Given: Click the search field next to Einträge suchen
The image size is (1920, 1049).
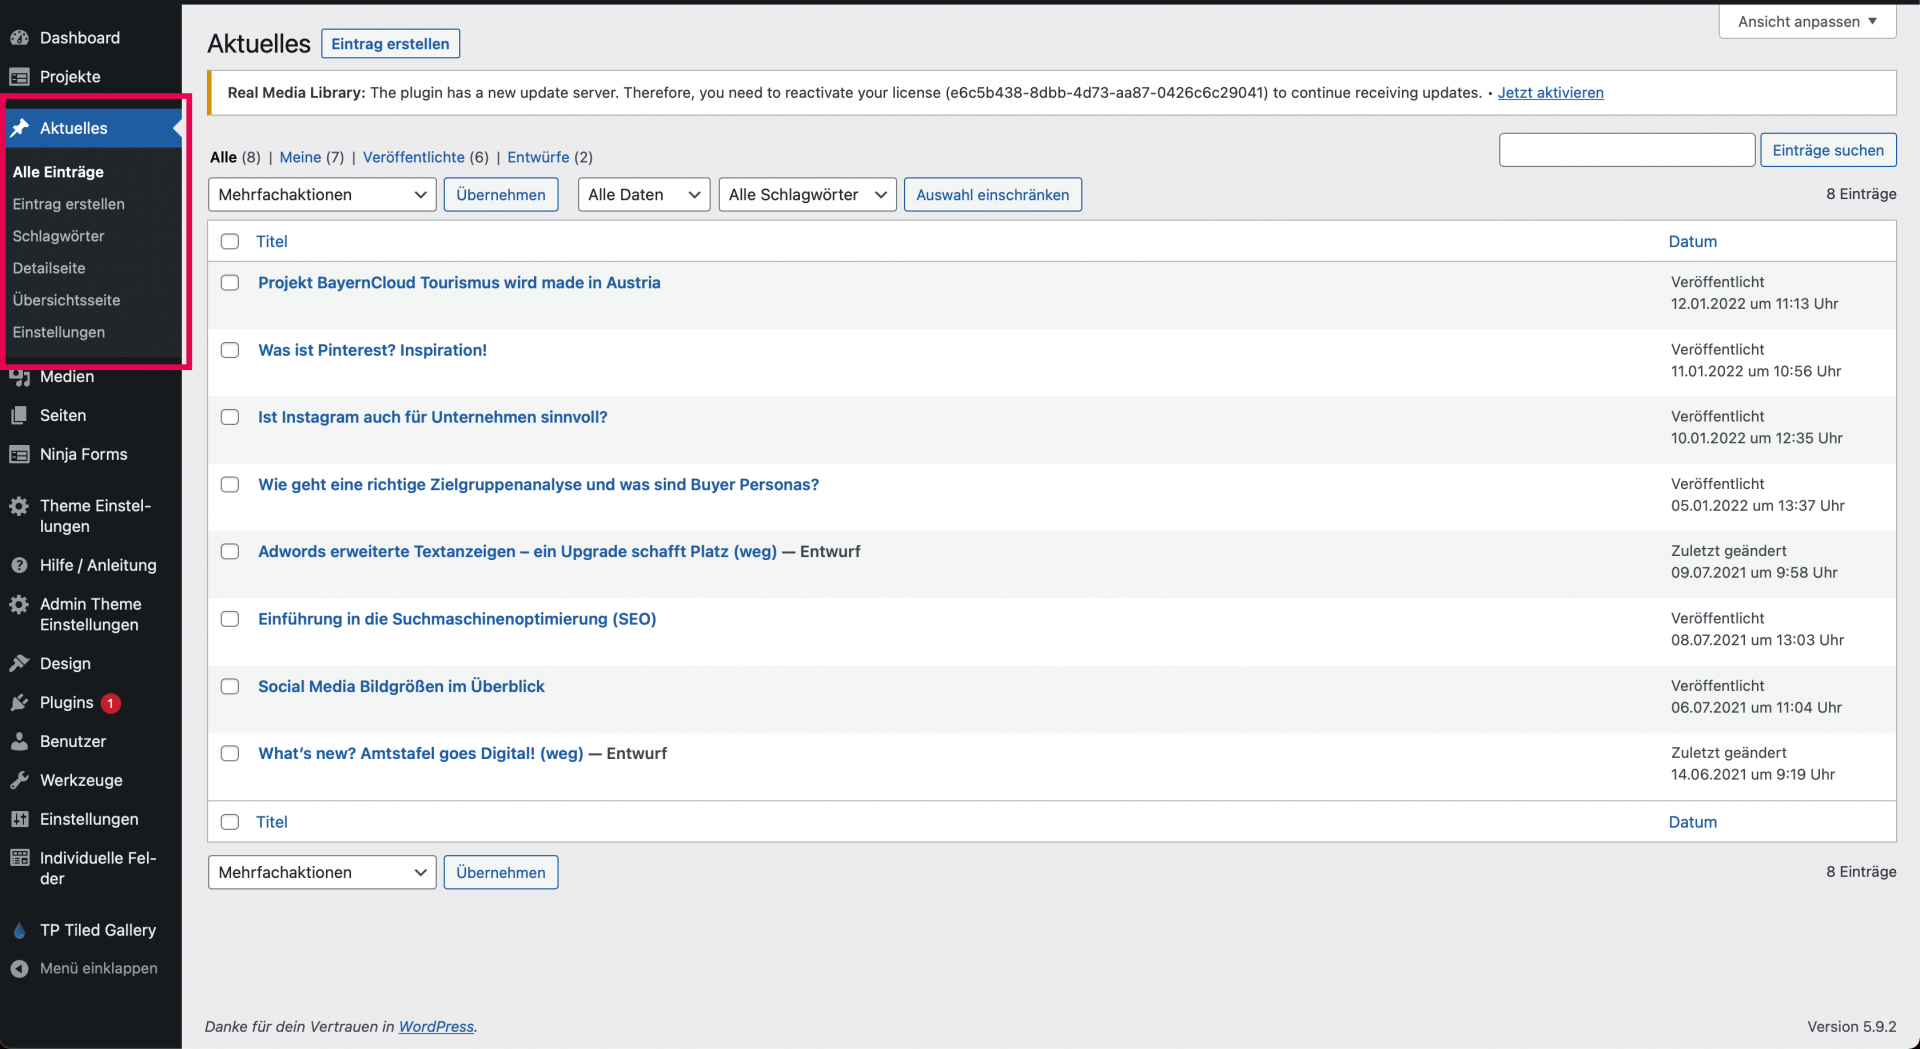Looking at the screenshot, I should click(x=1626, y=151).
